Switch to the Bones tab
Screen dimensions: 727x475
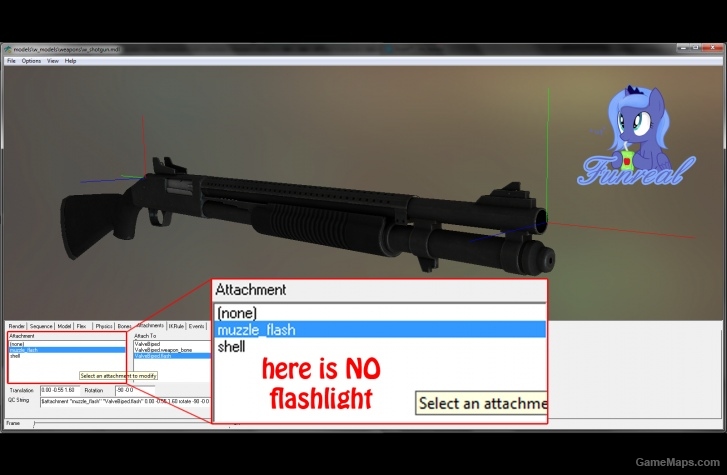click(124, 326)
